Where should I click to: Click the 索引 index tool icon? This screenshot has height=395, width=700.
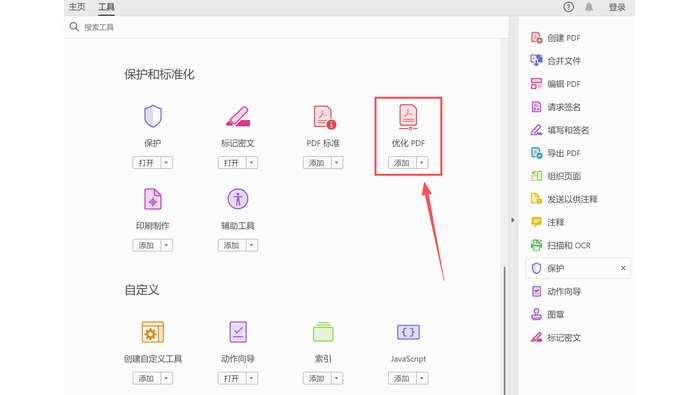point(323,332)
